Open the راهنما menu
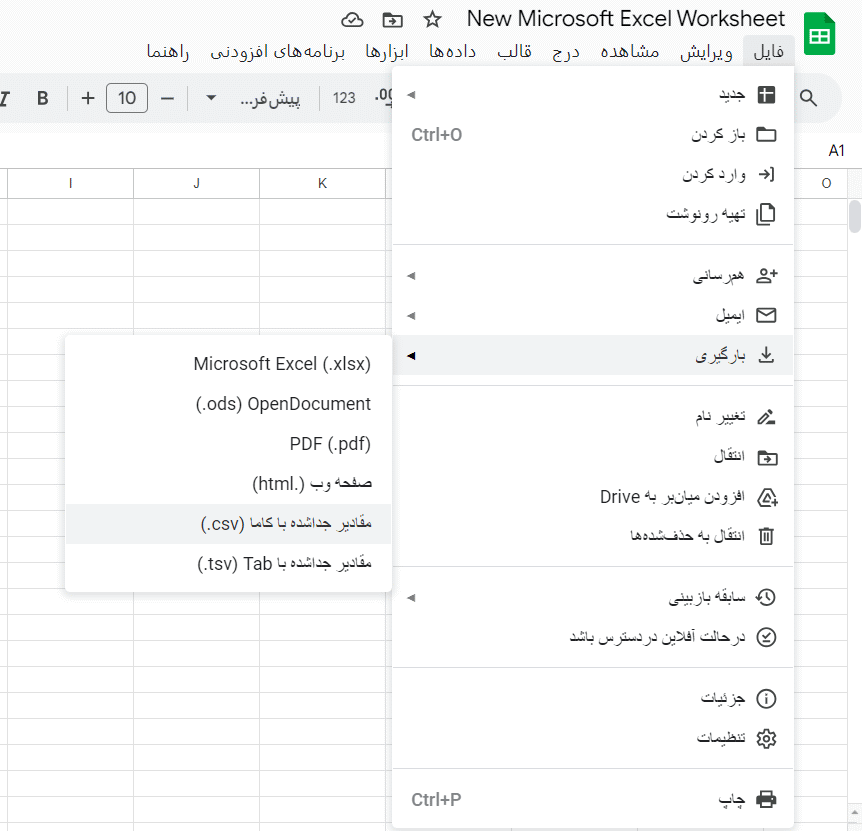862x831 pixels. tap(168, 52)
